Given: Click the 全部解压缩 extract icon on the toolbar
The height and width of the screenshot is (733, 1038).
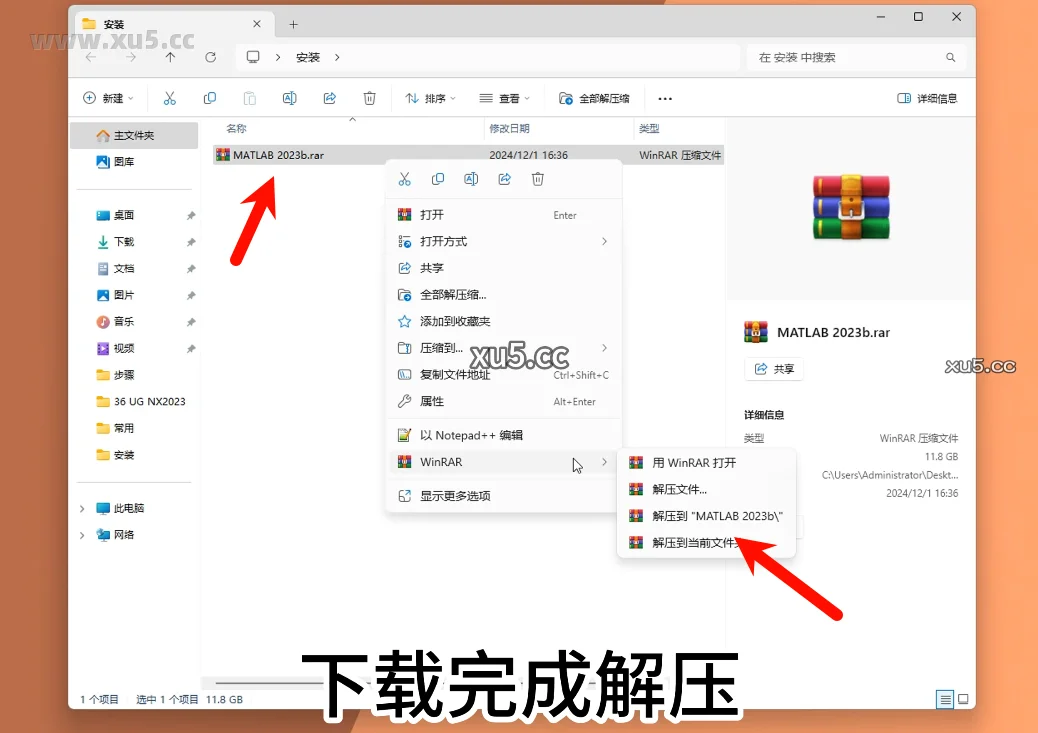Looking at the screenshot, I should (x=566, y=98).
